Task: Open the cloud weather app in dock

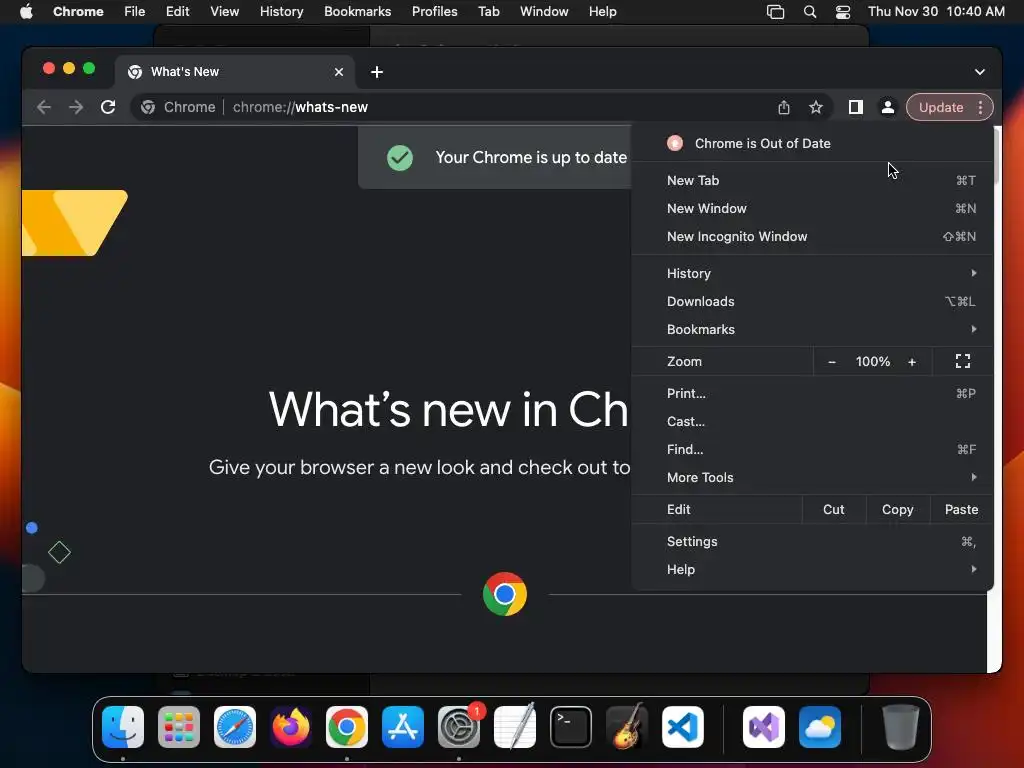Action: coord(820,727)
